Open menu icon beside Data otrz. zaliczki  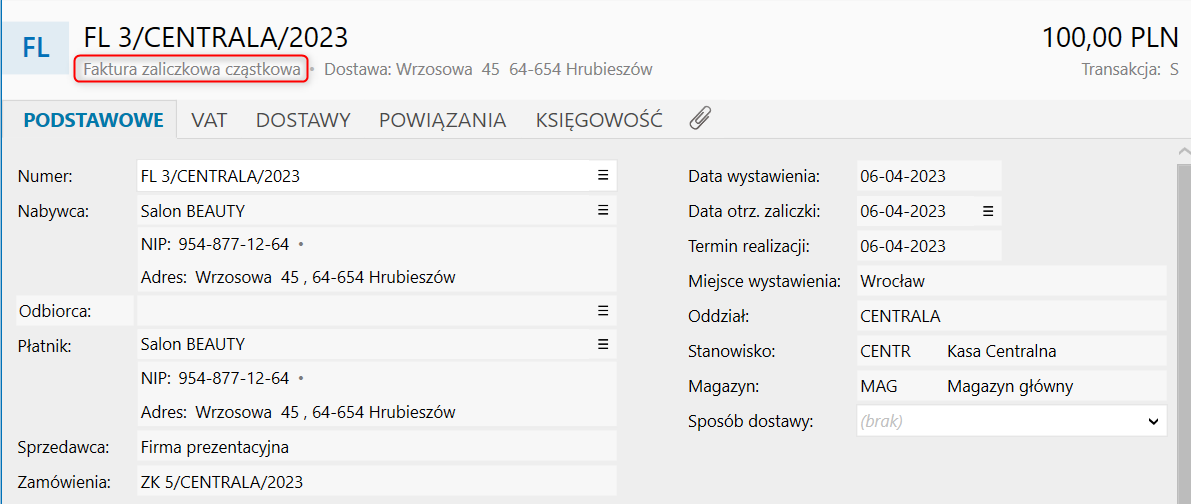pos(987,211)
